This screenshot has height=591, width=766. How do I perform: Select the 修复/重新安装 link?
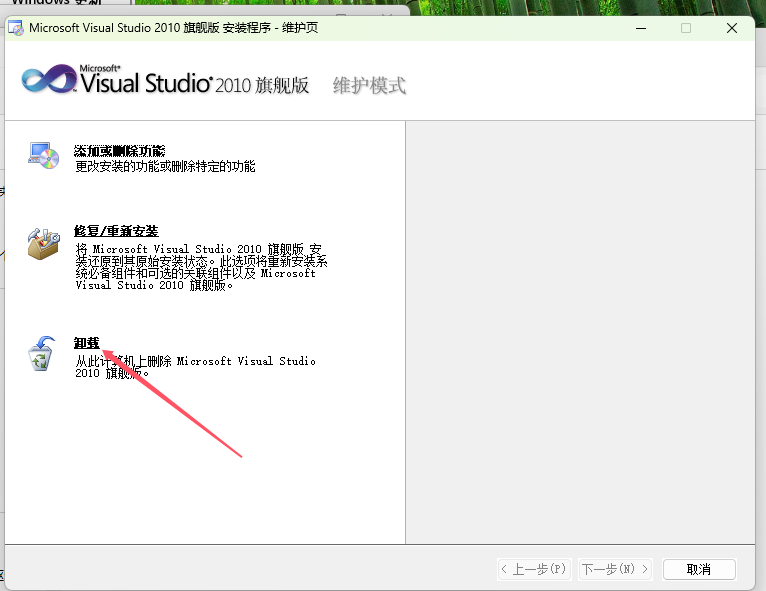[116, 231]
